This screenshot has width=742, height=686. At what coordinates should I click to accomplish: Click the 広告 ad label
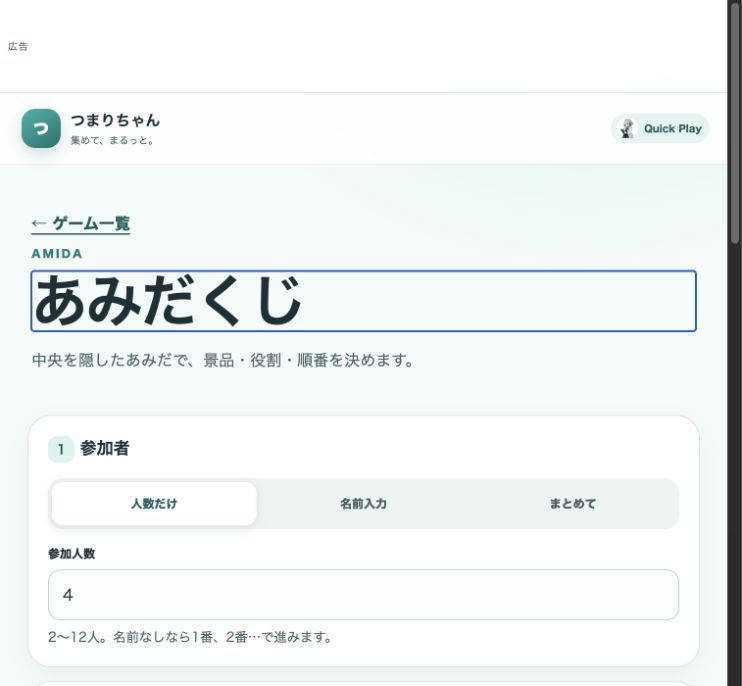pos(18,46)
